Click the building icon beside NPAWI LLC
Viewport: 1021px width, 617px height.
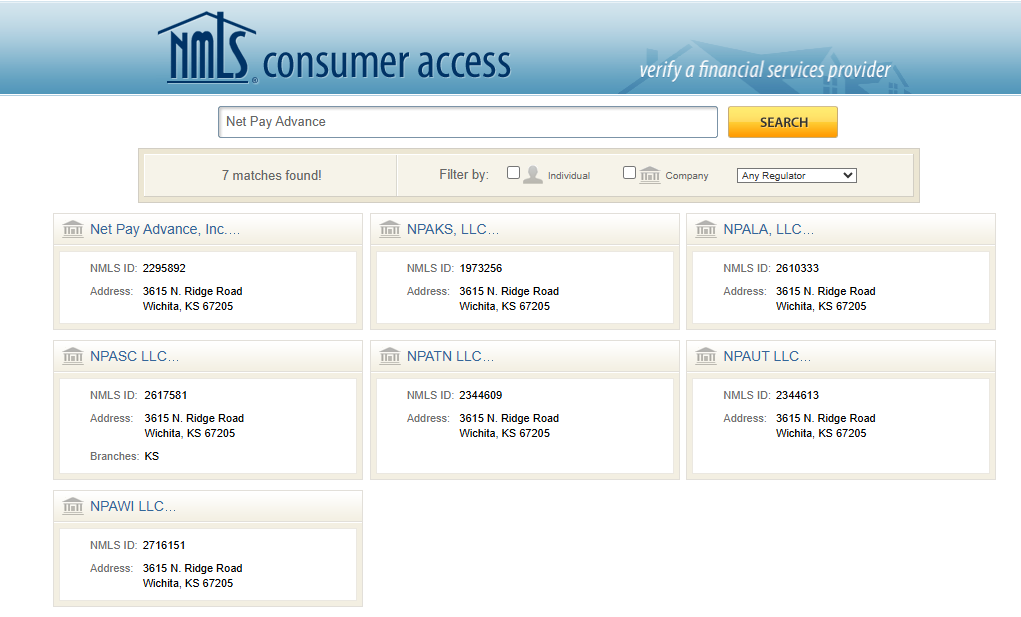point(73,506)
